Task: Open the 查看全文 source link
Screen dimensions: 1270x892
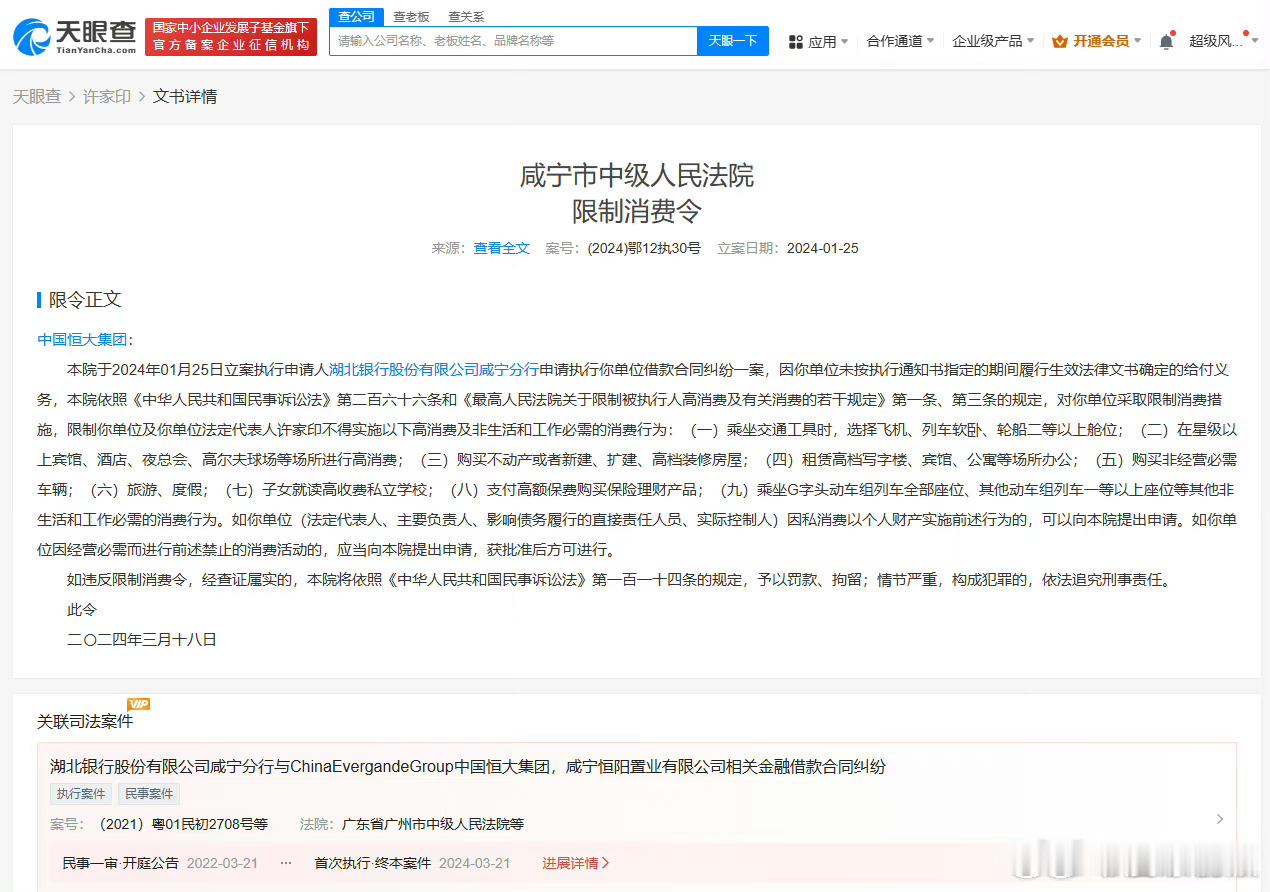Action: pyautogui.click(x=502, y=248)
